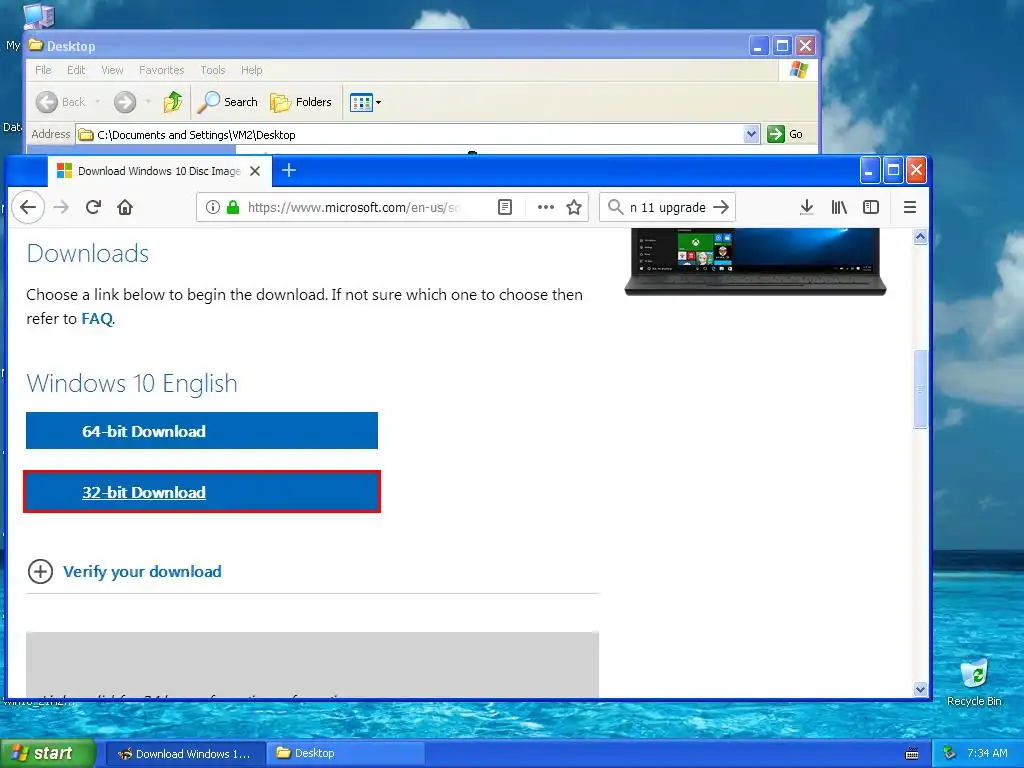Click the Firefox vertical scrollbar thumb
Viewport: 1024px width, 768px height.
coord(920,389)
